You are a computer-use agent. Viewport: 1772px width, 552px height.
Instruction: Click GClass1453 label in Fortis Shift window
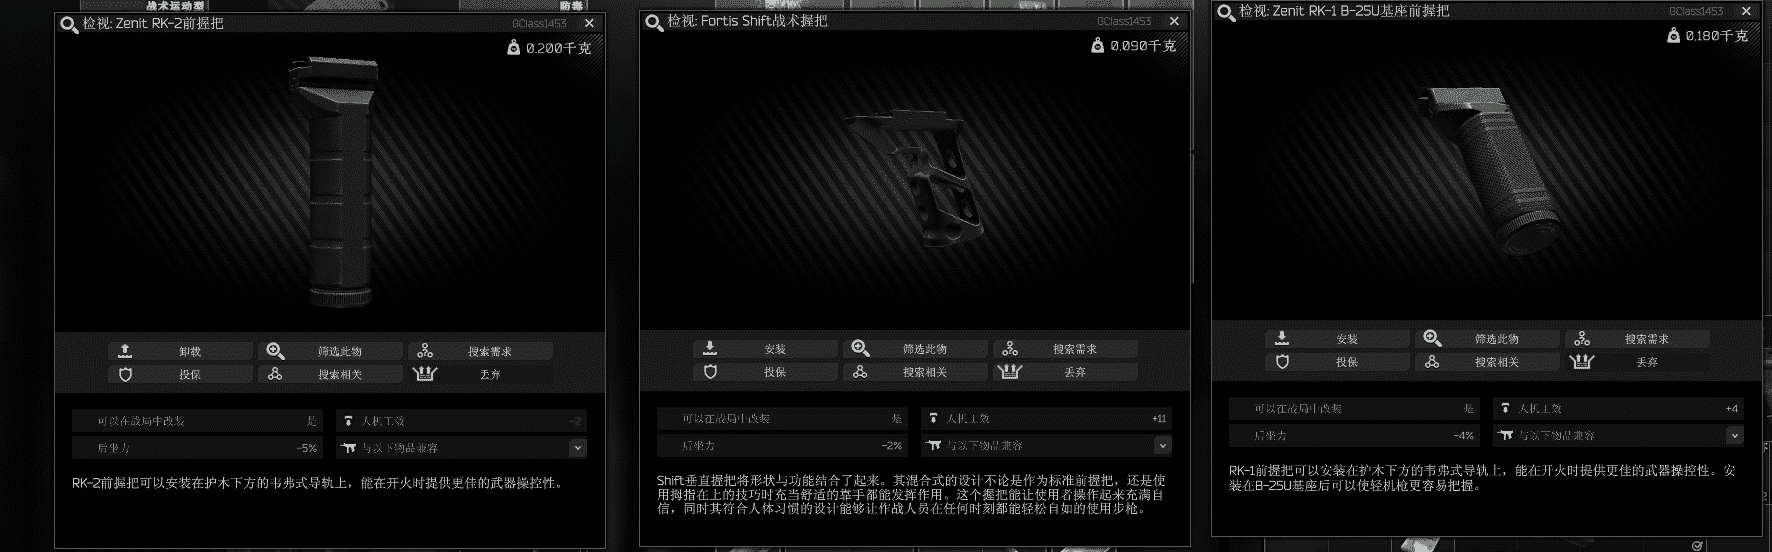point(1124,21)
